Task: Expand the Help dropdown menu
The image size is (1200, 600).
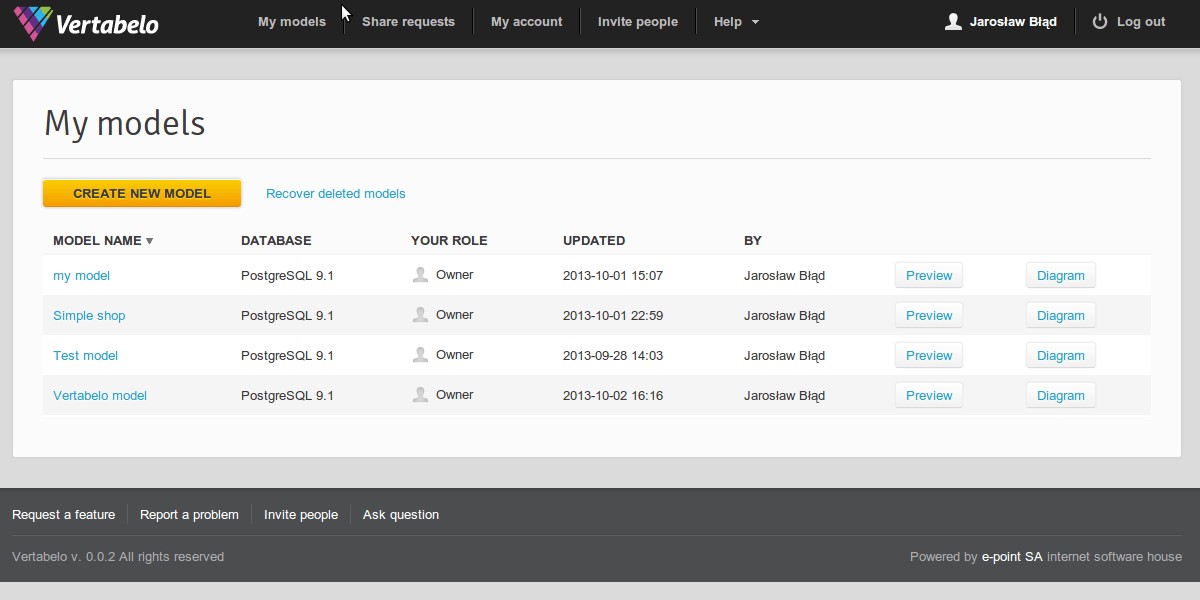Action: 736,22
